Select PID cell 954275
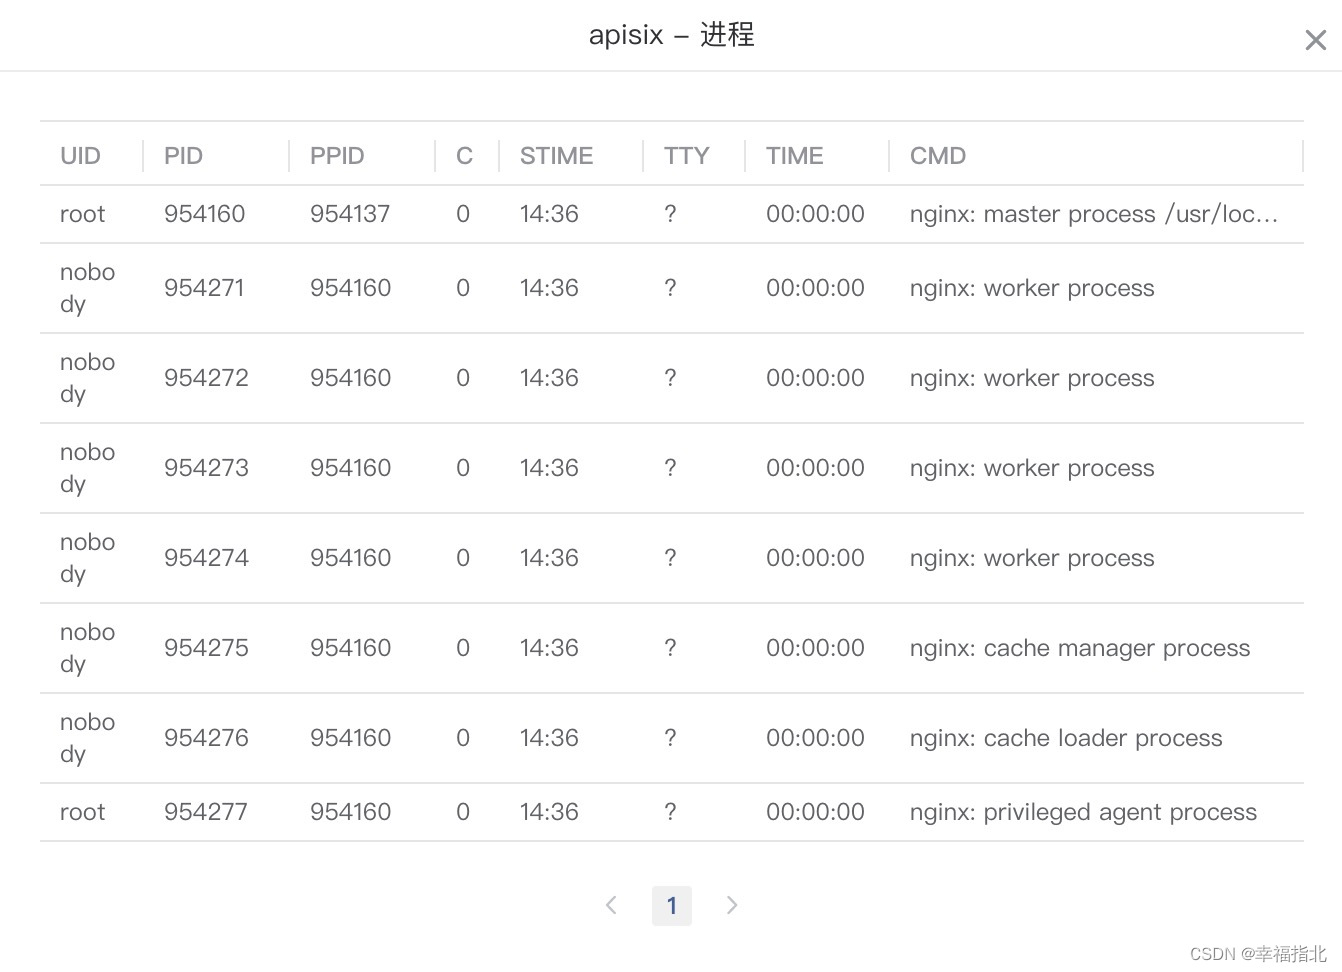 [x=206, y=648]
